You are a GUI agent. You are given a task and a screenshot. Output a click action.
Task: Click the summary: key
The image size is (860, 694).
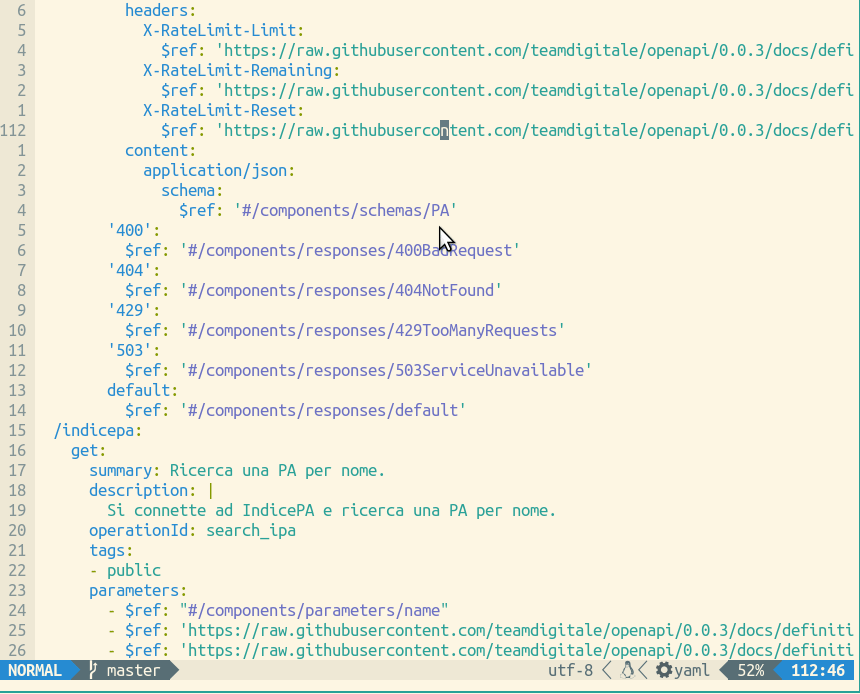(x=125, y=471)
